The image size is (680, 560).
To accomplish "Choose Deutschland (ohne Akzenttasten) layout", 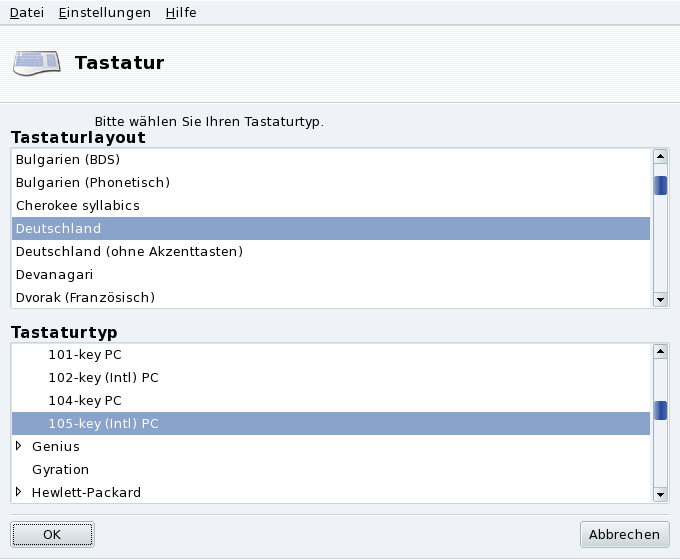I will coord(129,251).
